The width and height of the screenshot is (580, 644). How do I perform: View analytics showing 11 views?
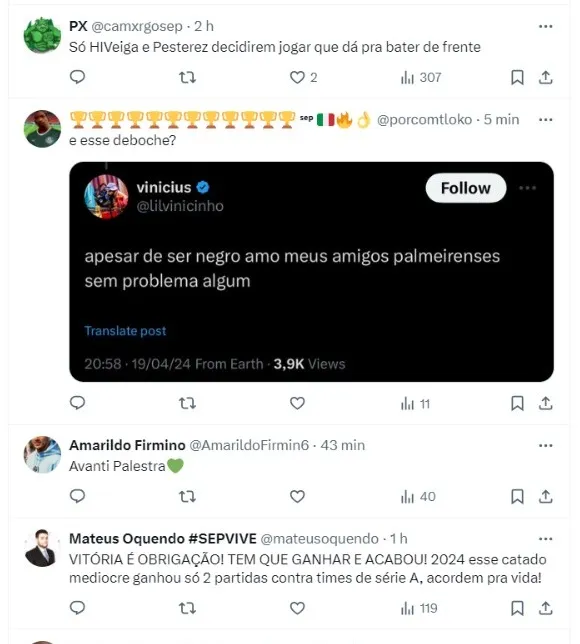(x=415, y=404)
